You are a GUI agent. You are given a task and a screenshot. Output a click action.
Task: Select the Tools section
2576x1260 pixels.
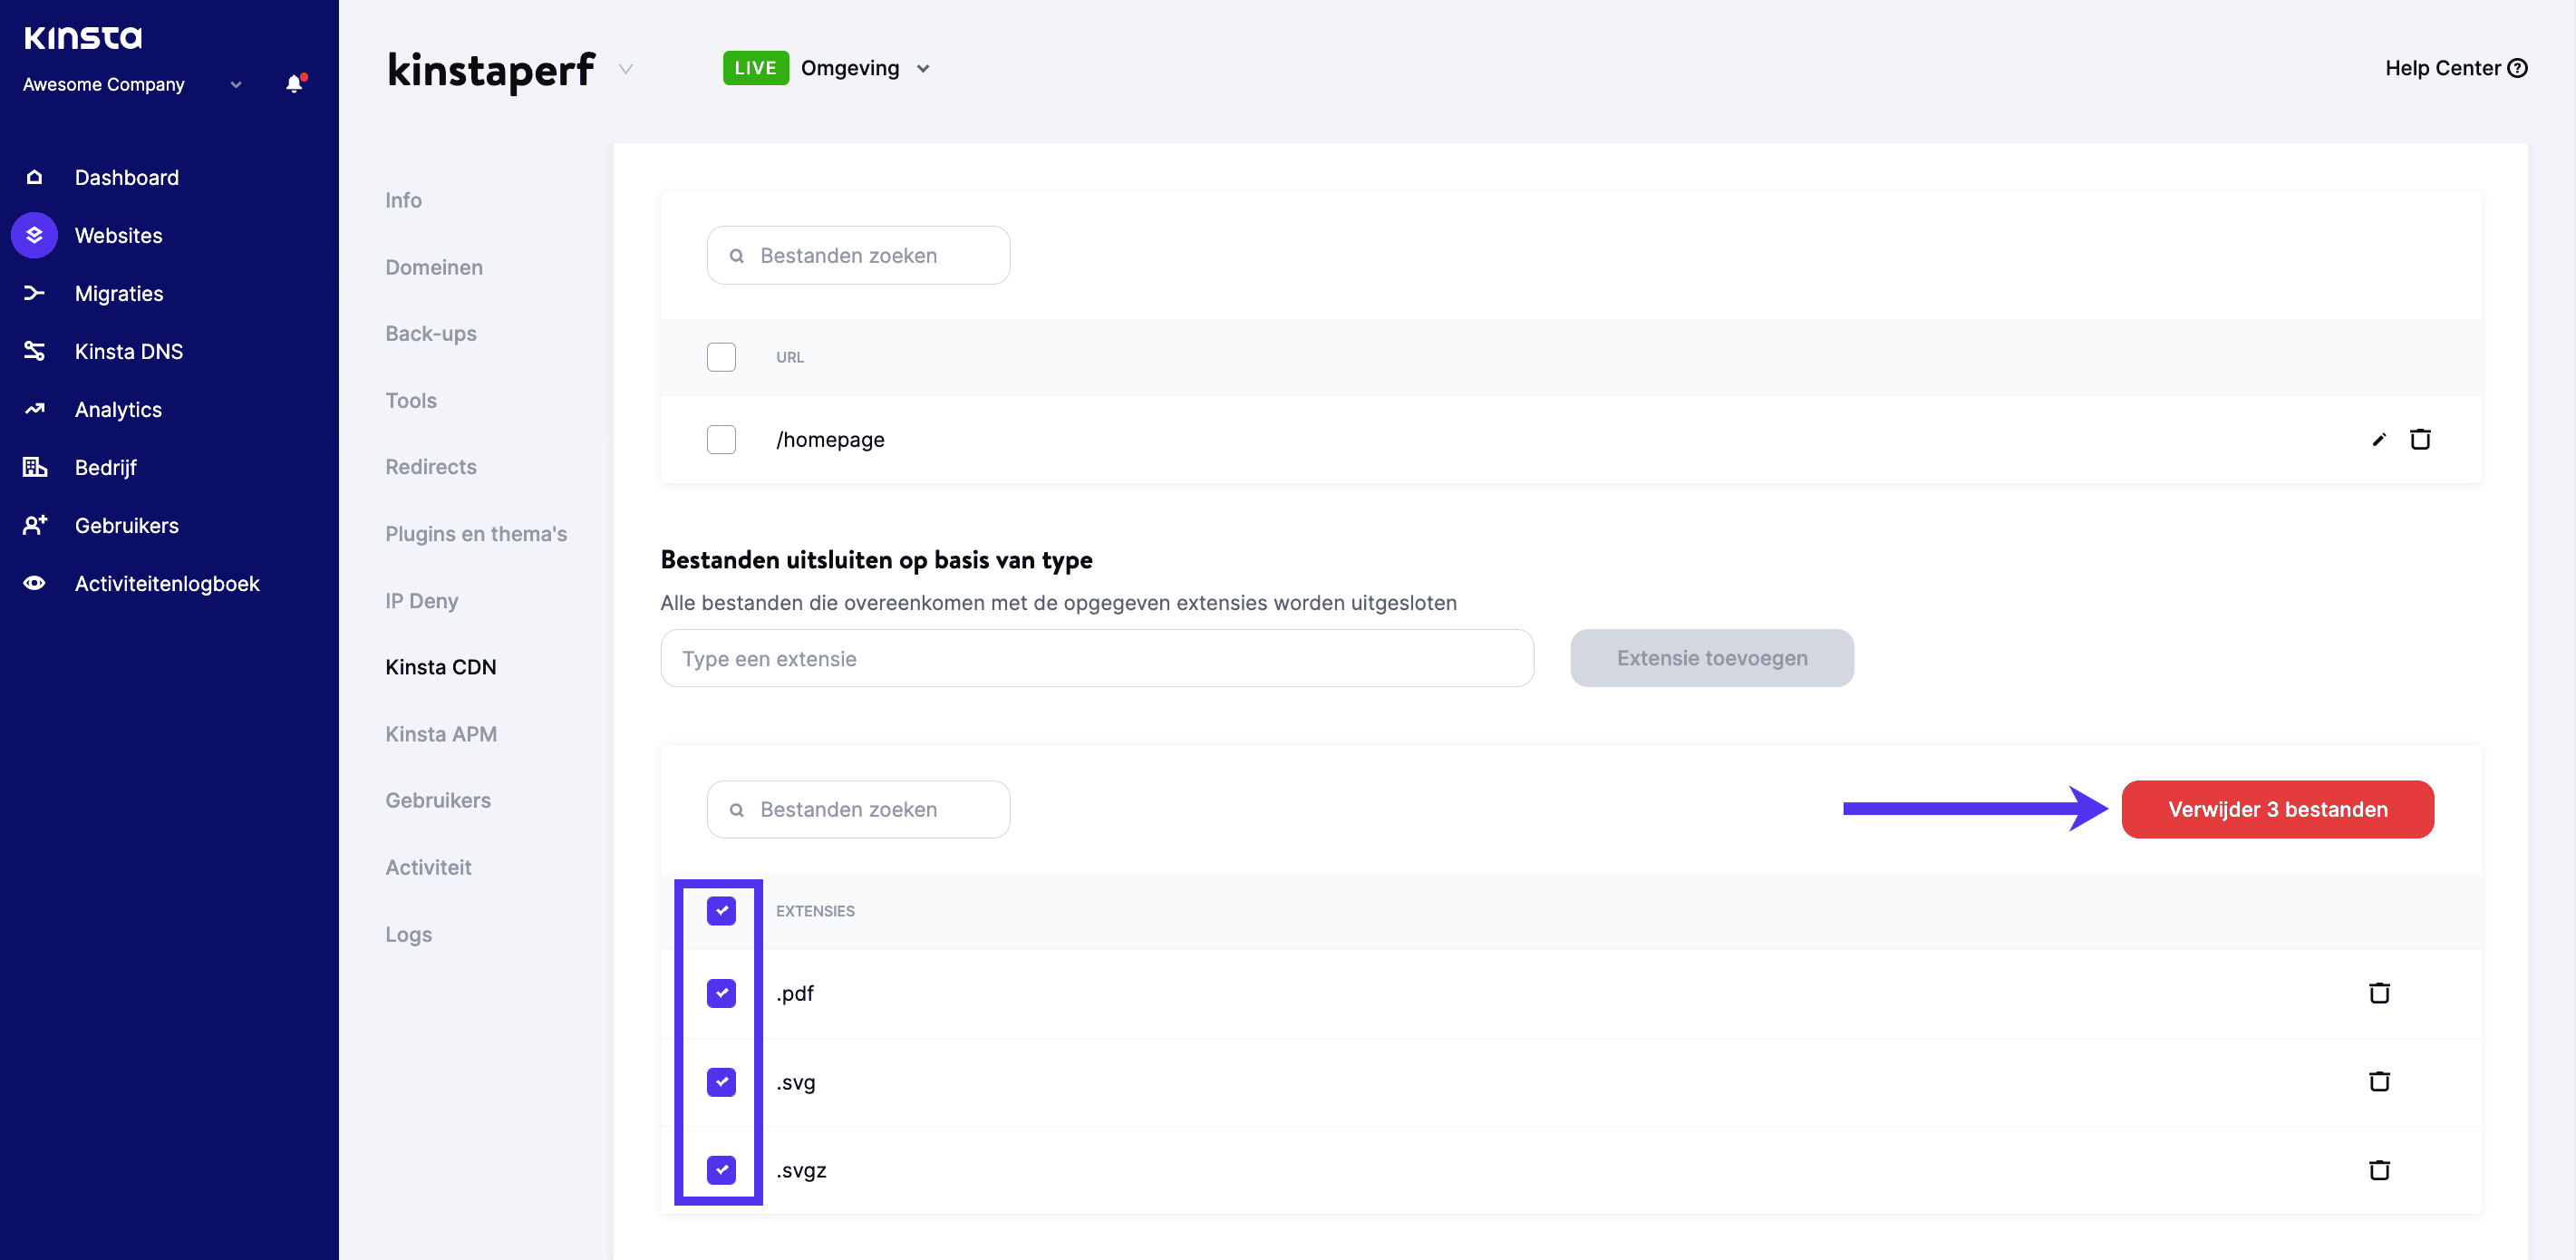411,400
